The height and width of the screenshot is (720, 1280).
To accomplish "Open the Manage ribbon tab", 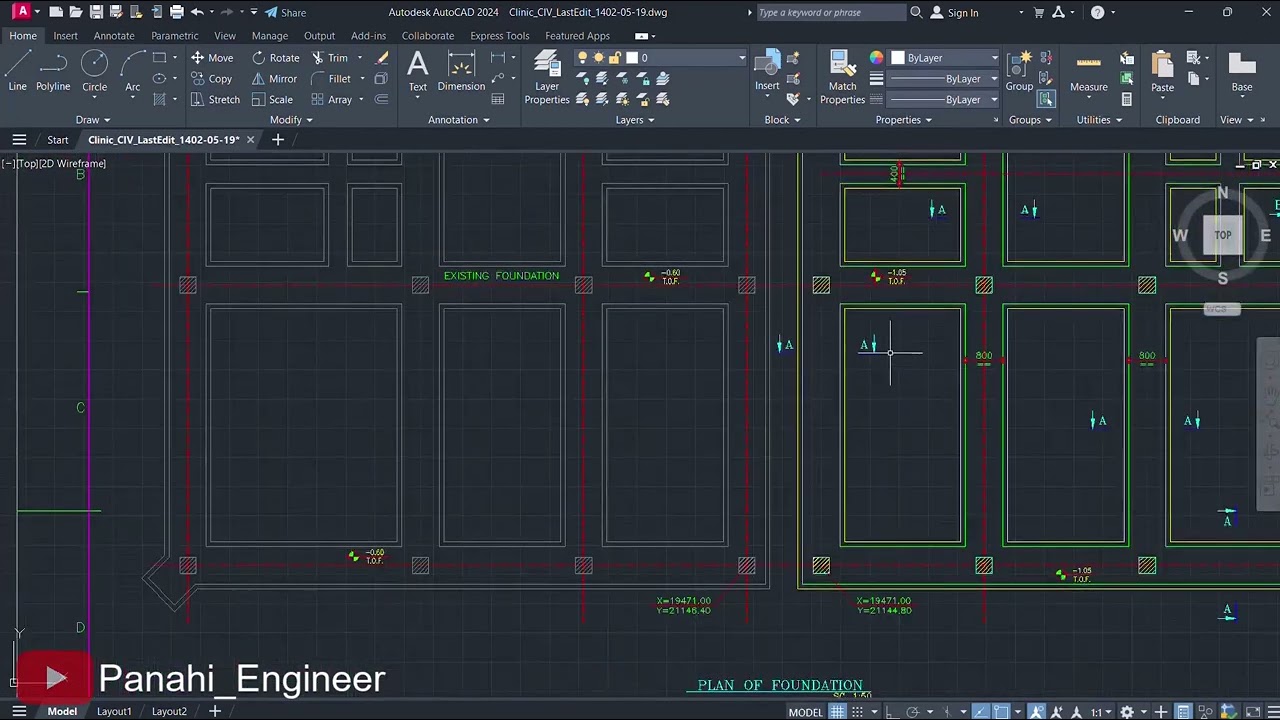I will click(269, 36).
